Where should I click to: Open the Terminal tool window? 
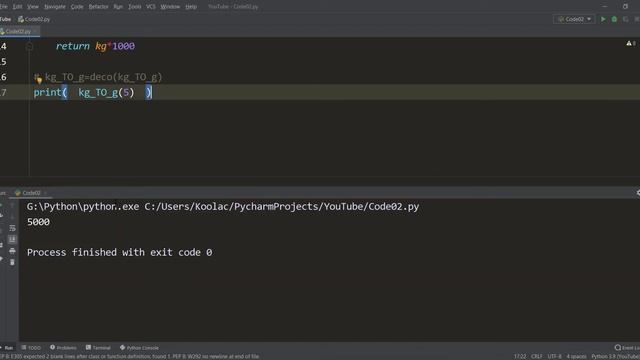coord(98,348)
